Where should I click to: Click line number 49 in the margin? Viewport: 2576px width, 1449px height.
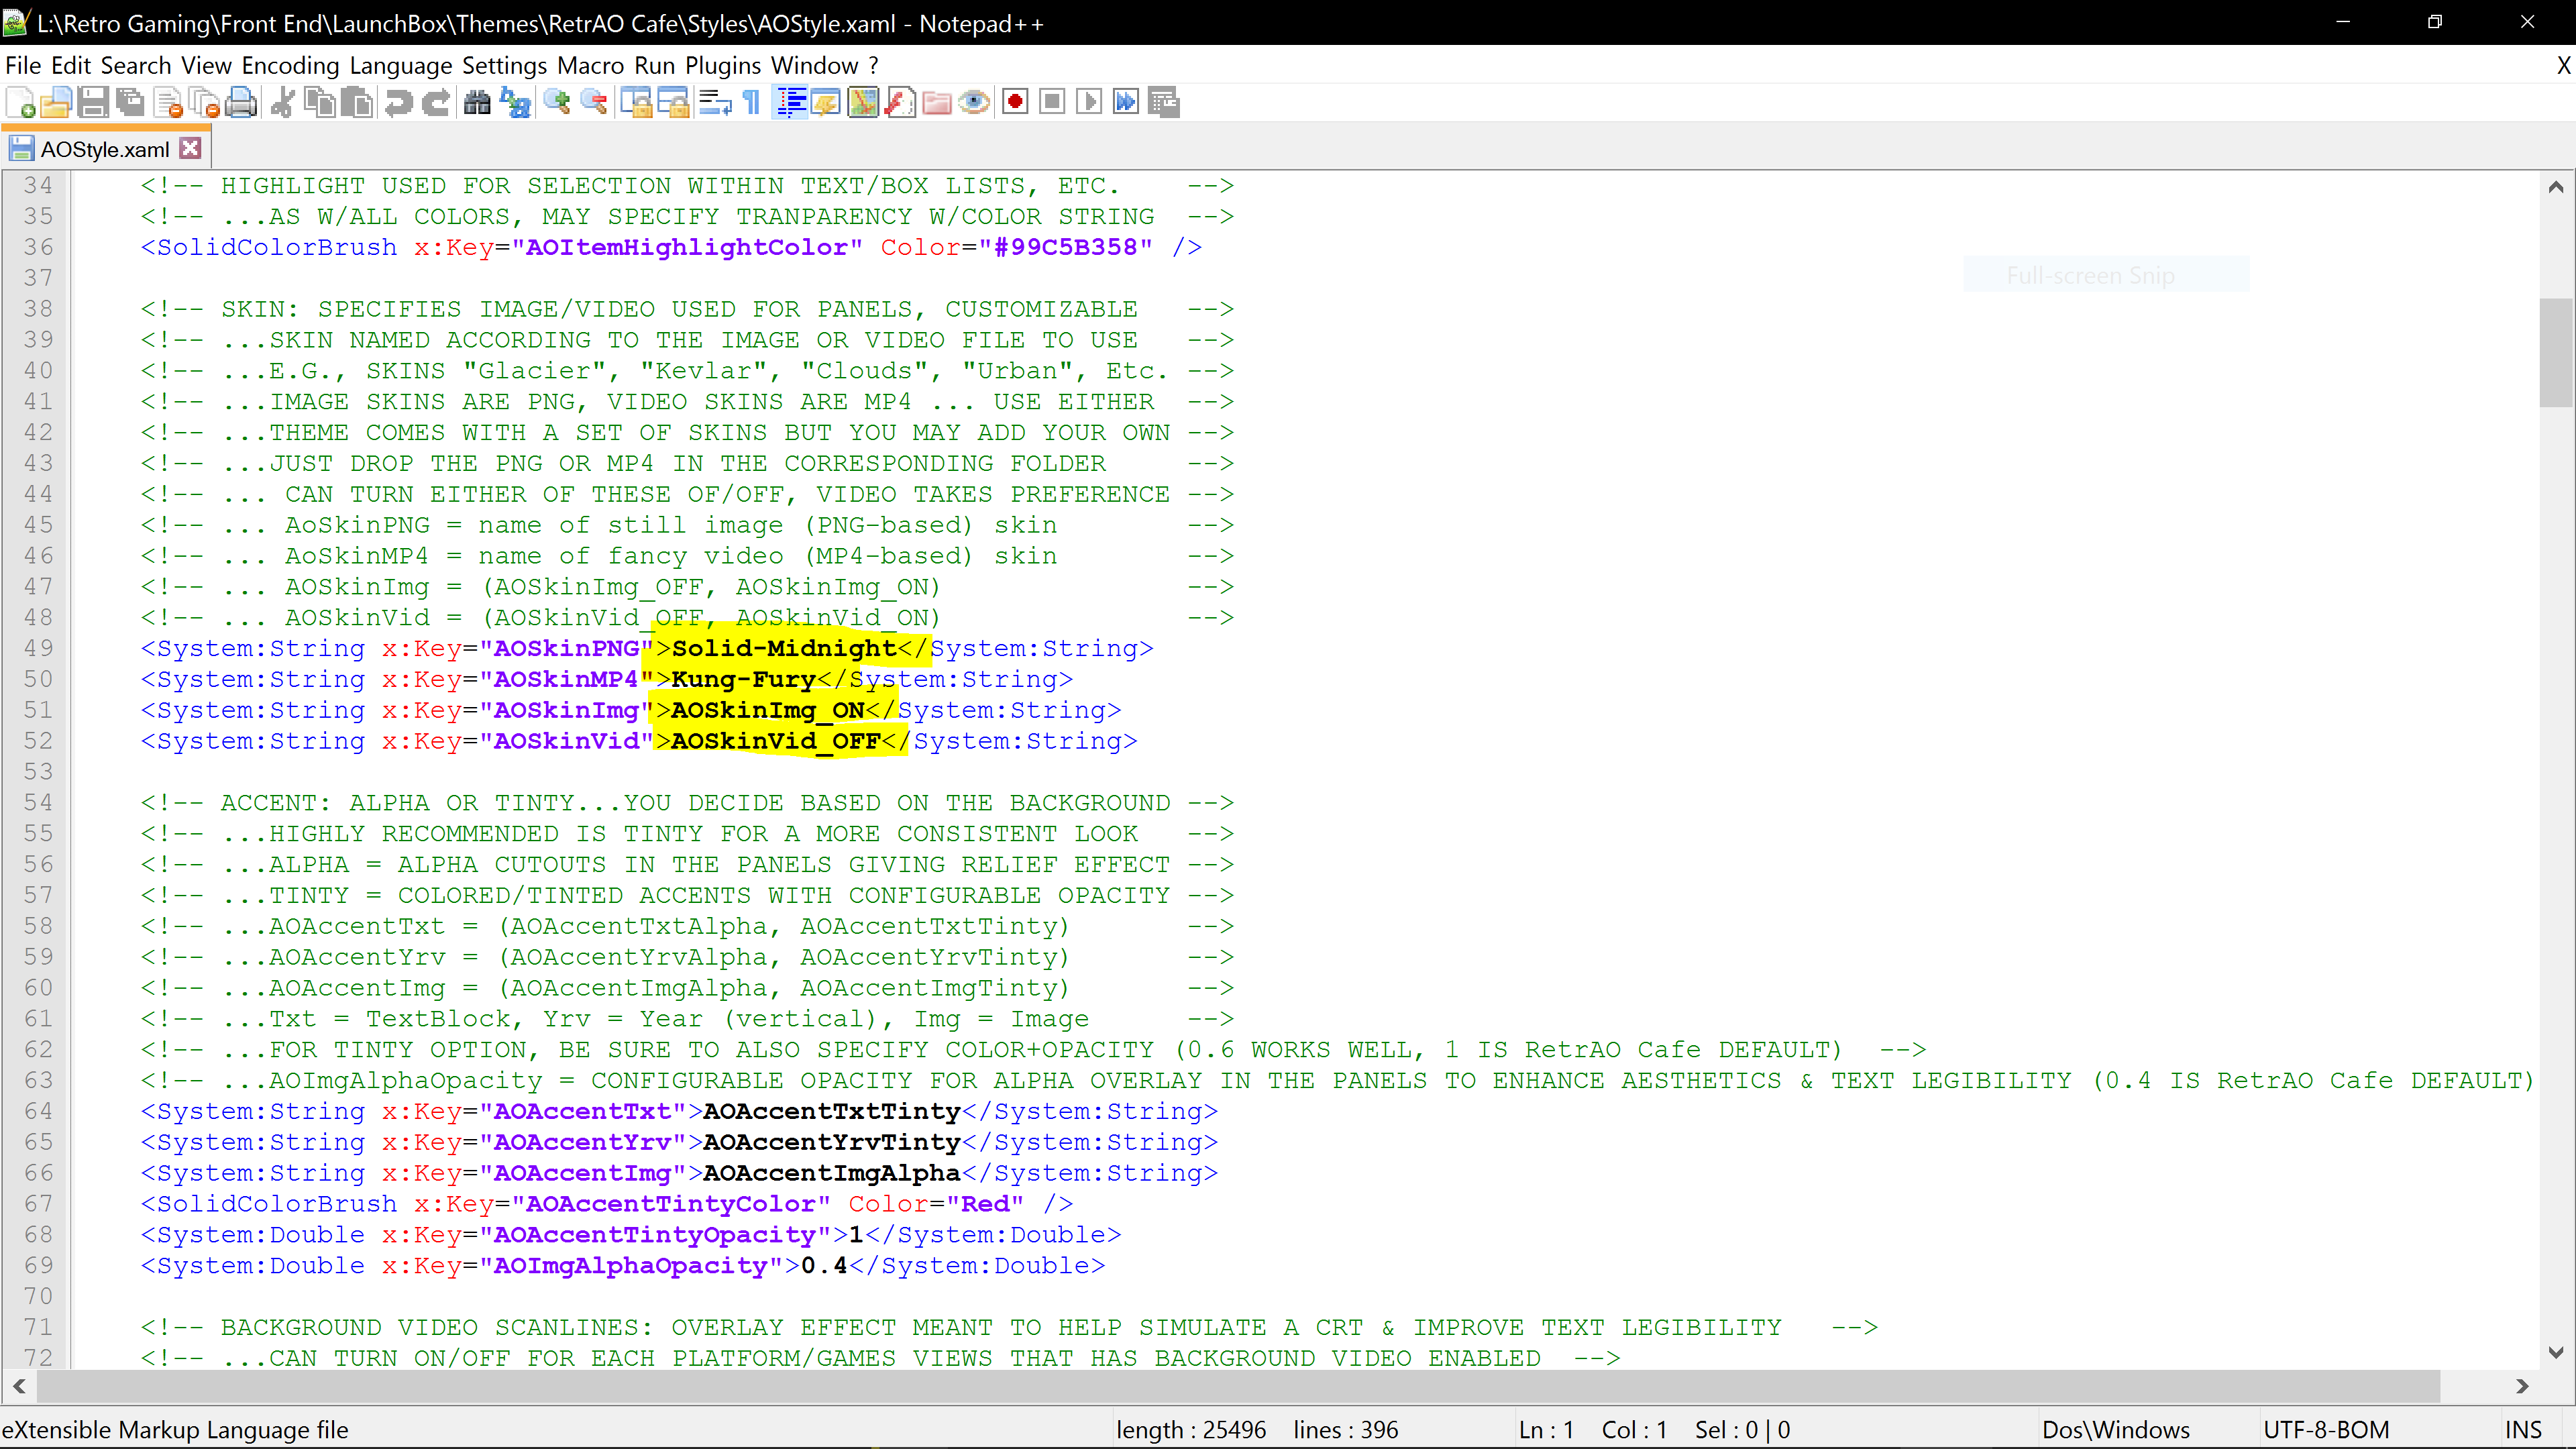[39, 648]
